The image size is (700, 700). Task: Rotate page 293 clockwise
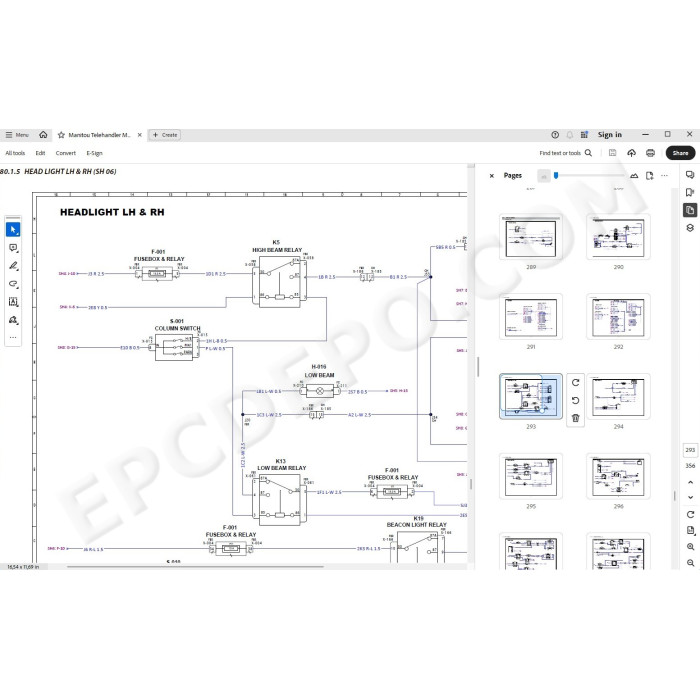click(575, 383)
